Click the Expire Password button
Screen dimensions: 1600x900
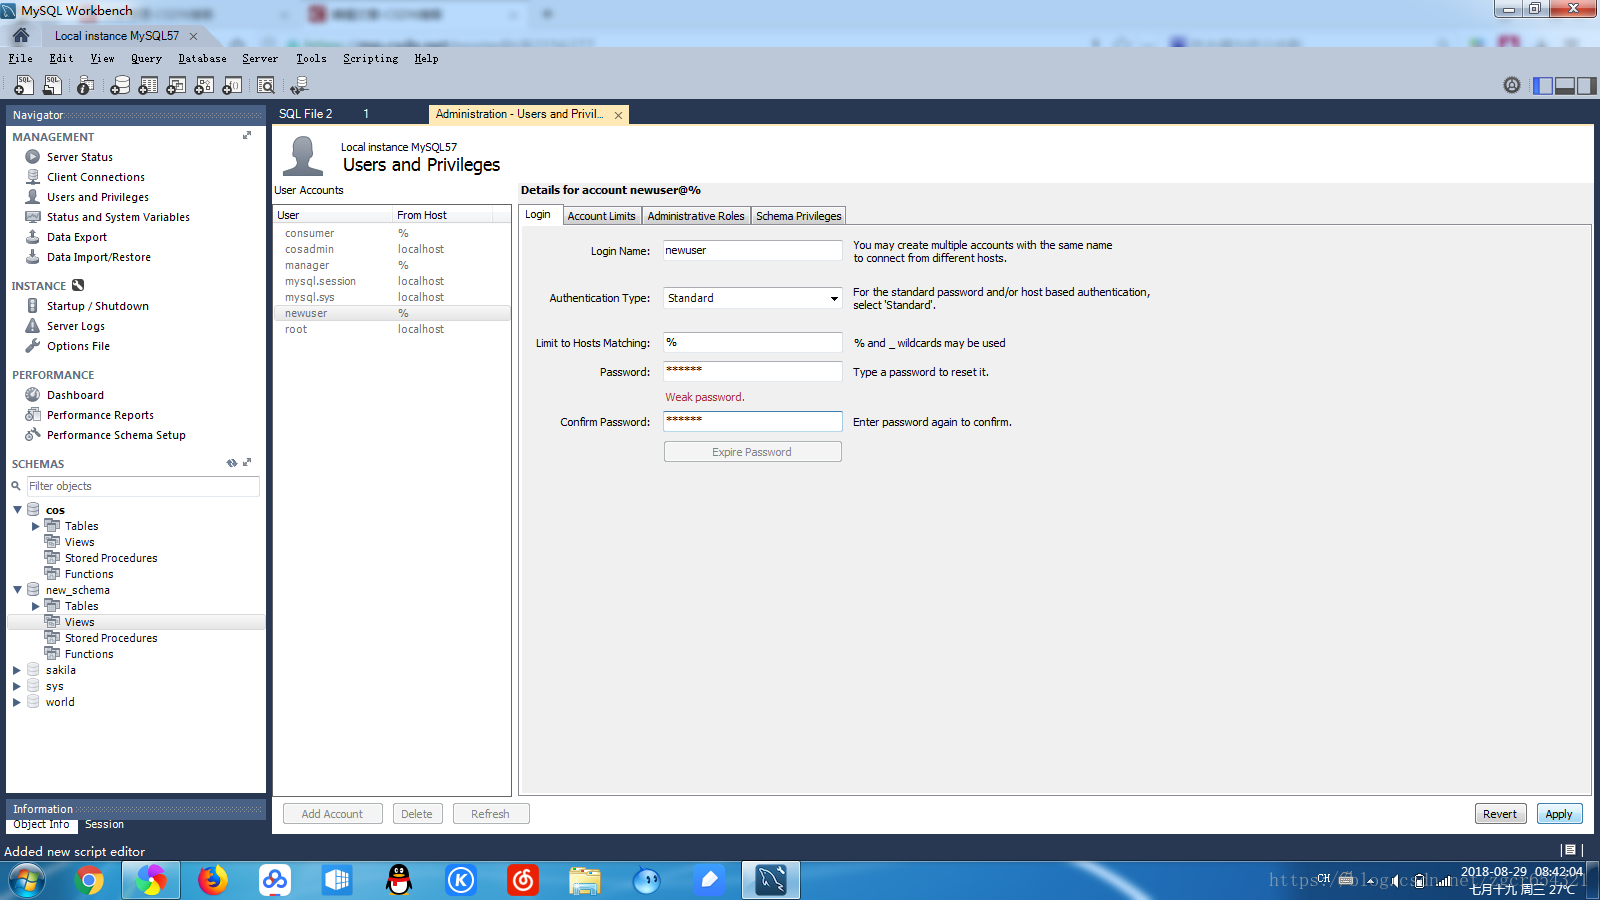click(x=752, y=452)
